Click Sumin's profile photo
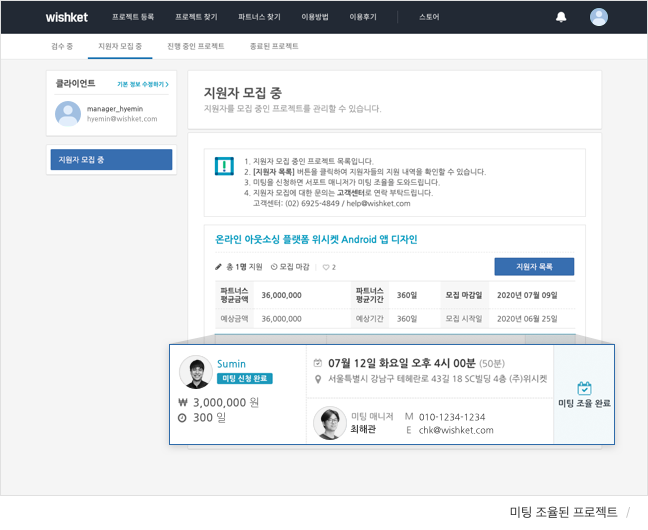 tap(194, 372)
